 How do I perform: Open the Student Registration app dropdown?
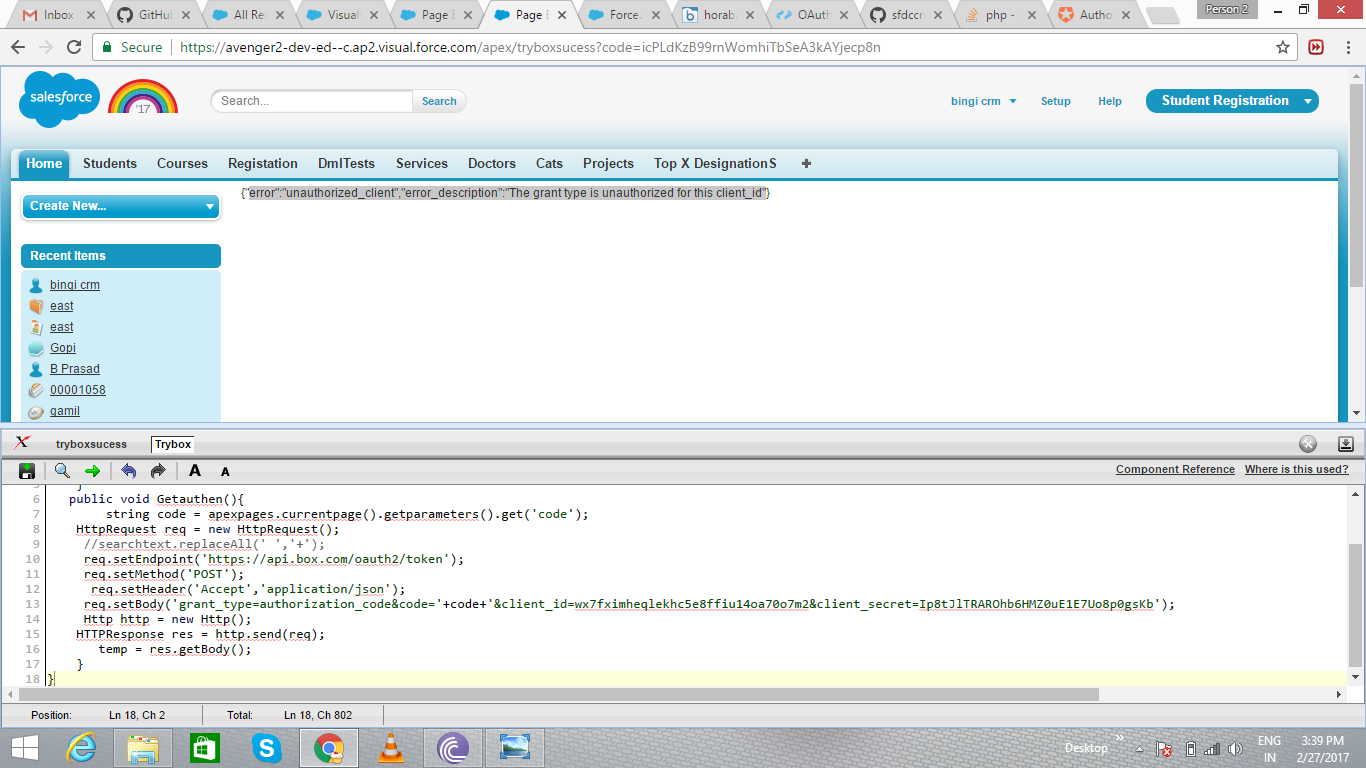1308,101
